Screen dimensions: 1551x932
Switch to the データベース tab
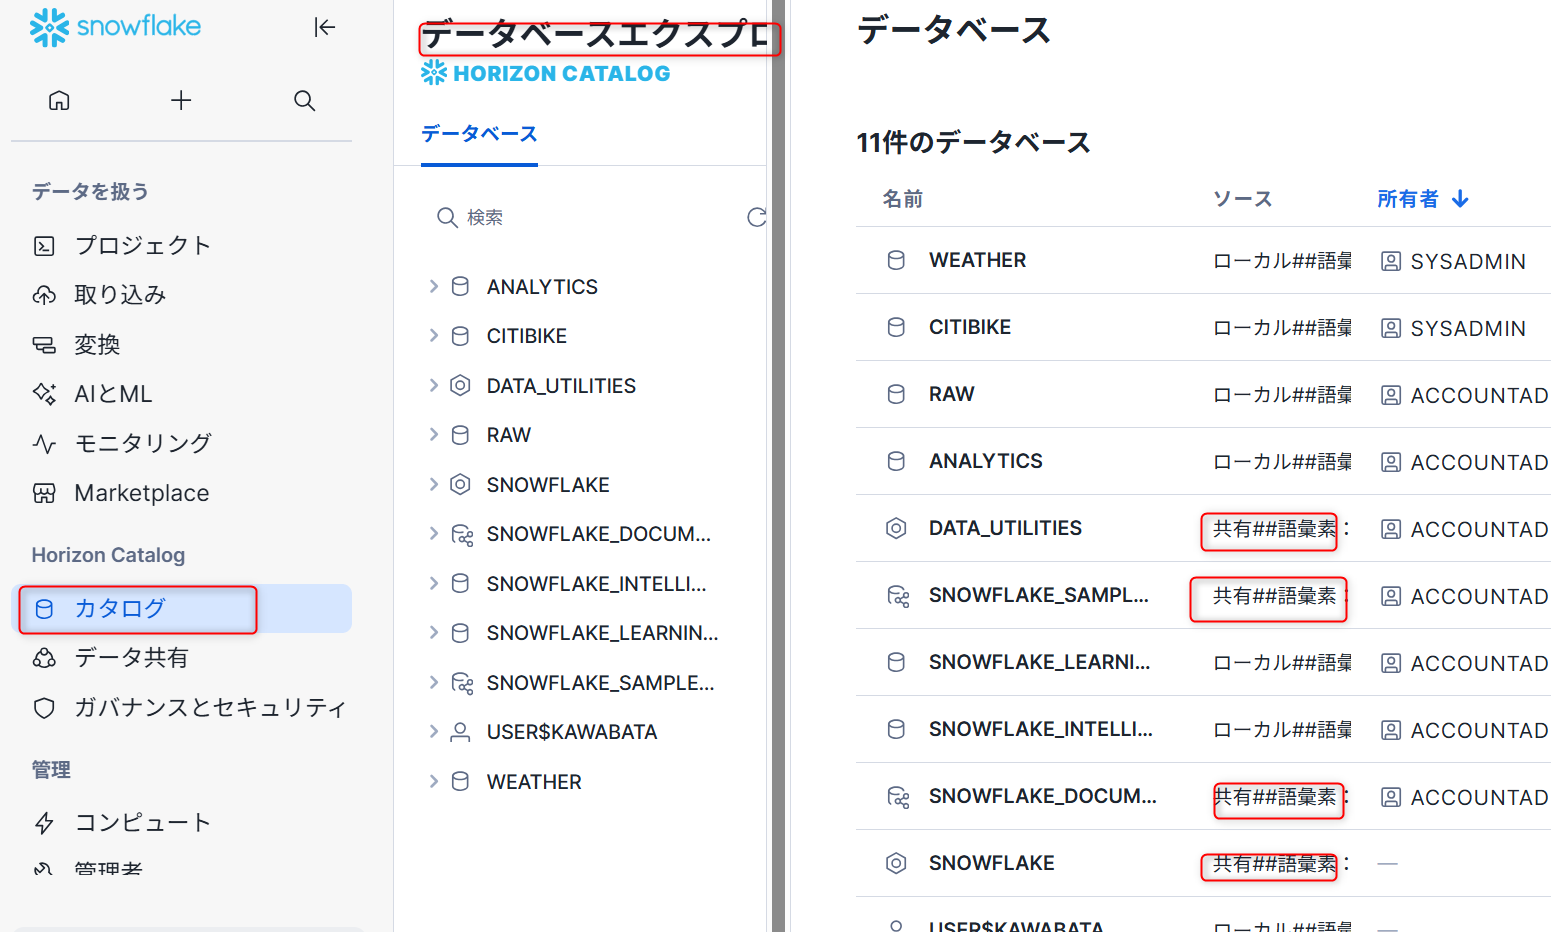pyautogui.click(x=479, y=134)
